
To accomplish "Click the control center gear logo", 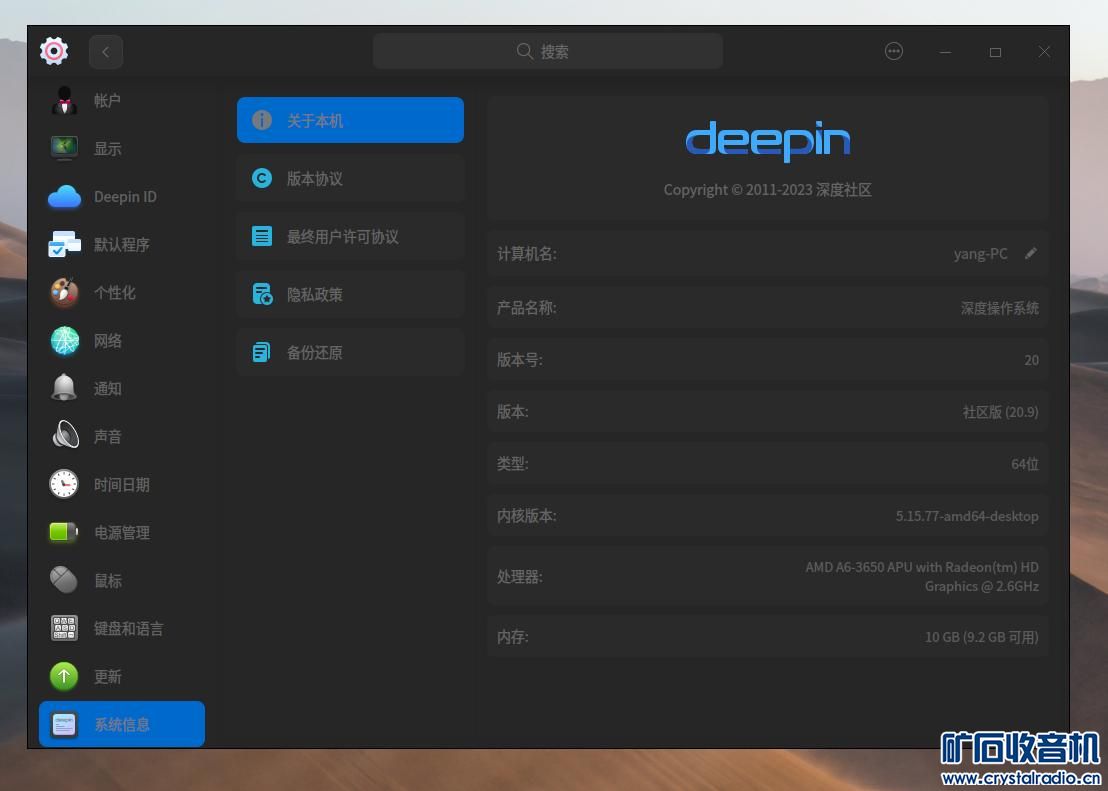I will coord(54,51).
